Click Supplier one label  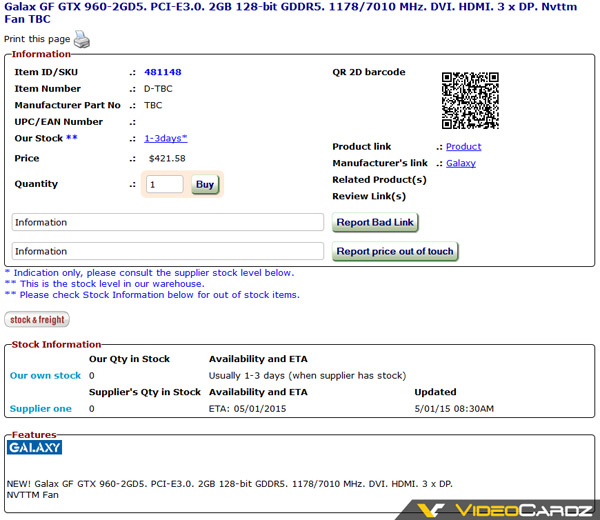coord(41,409)
